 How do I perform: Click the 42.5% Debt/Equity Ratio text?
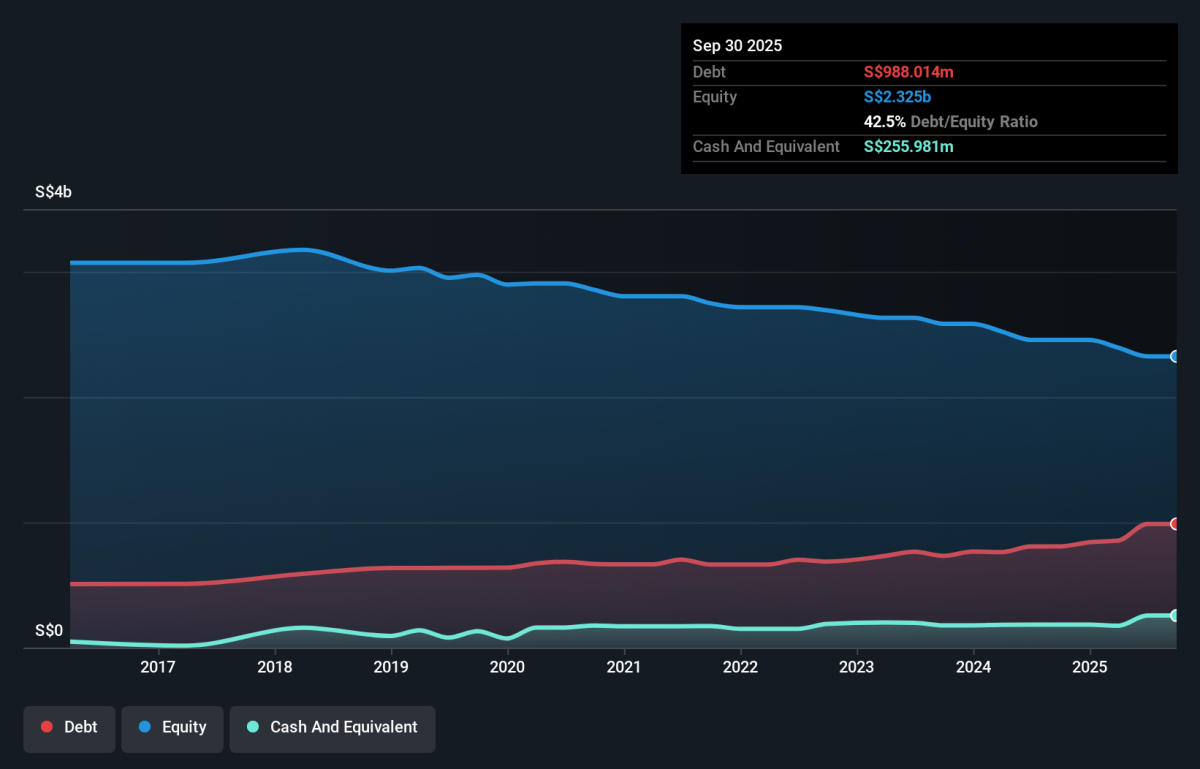click(x=951, y=122)
